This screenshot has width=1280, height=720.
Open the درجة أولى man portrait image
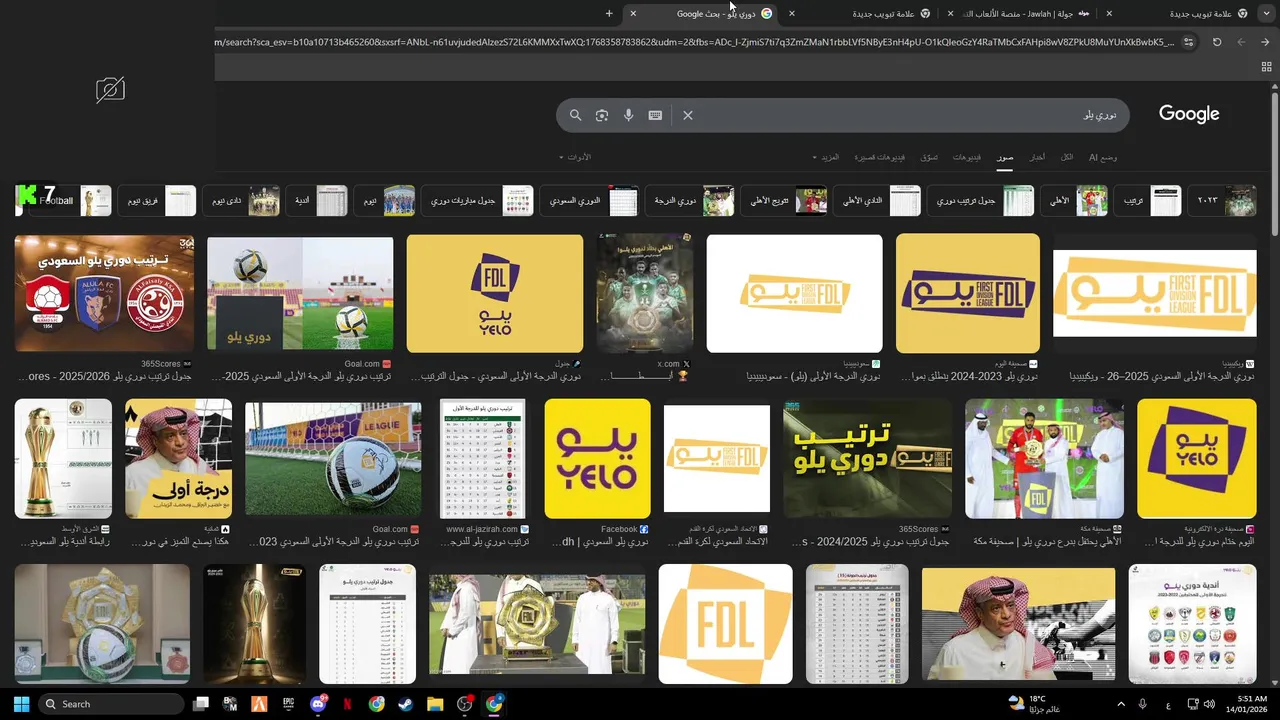[178, 458]
